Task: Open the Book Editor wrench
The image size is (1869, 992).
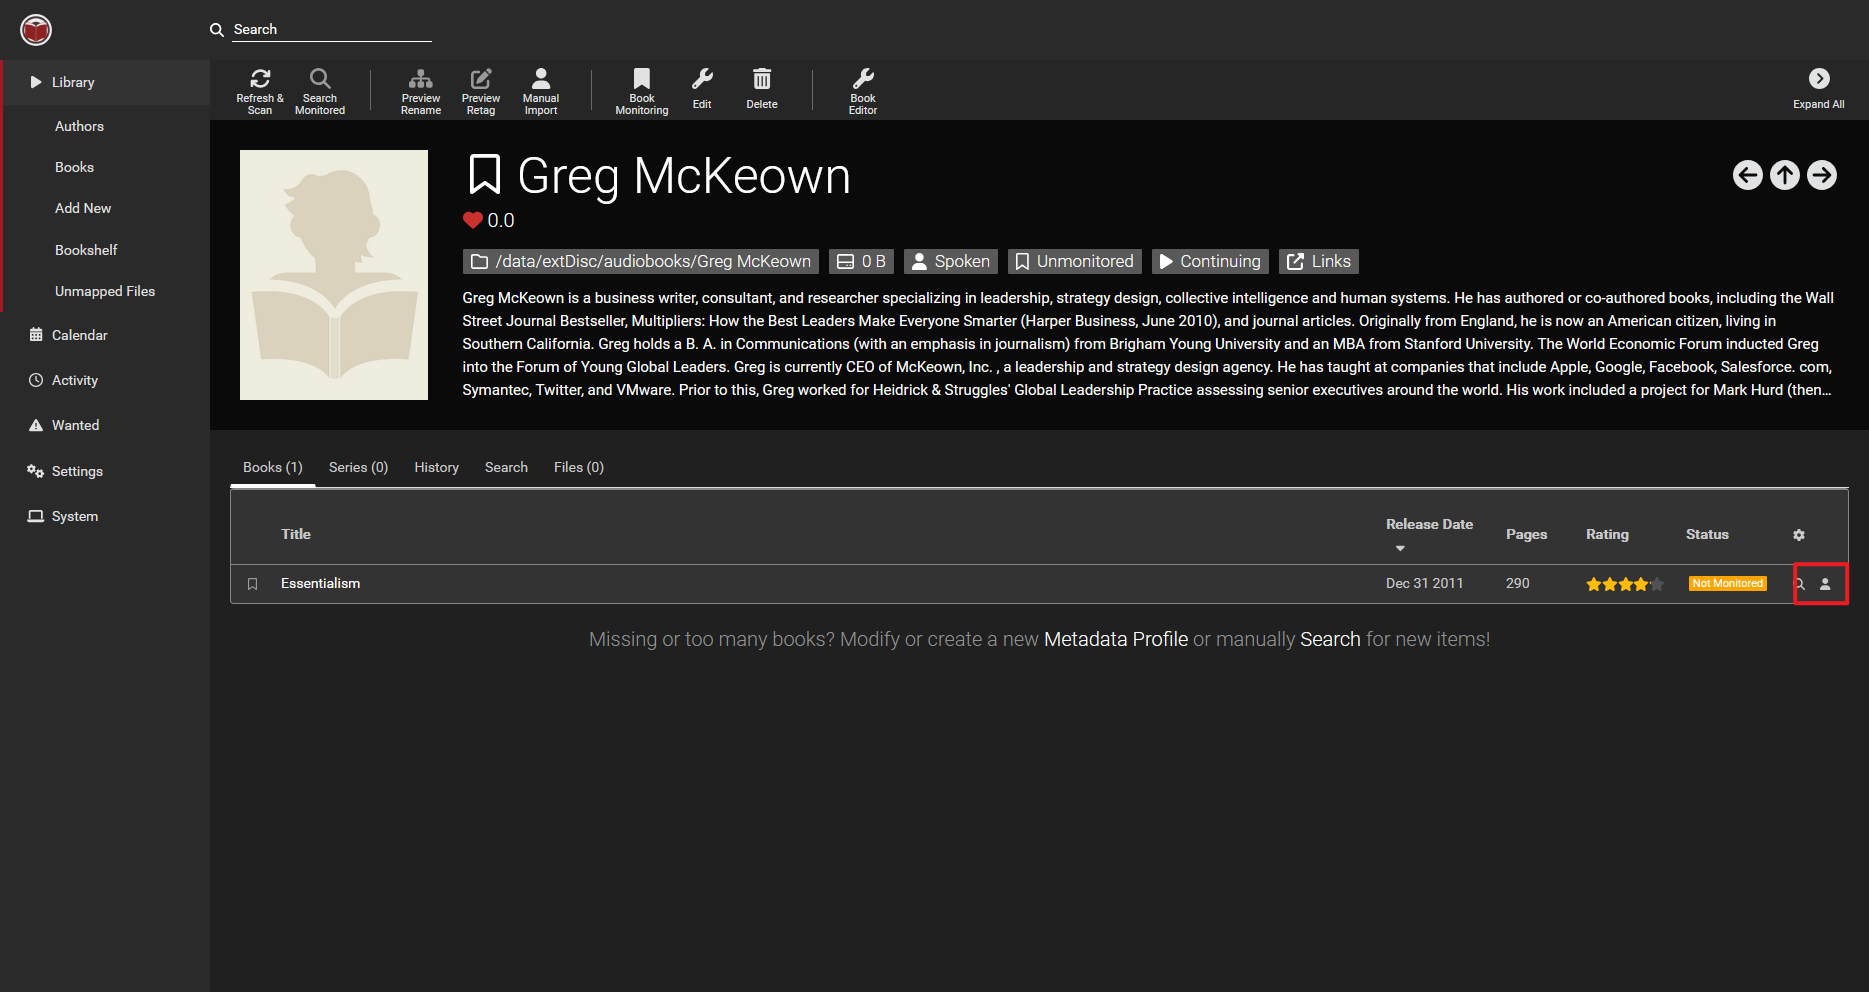Action: point(863,79)
